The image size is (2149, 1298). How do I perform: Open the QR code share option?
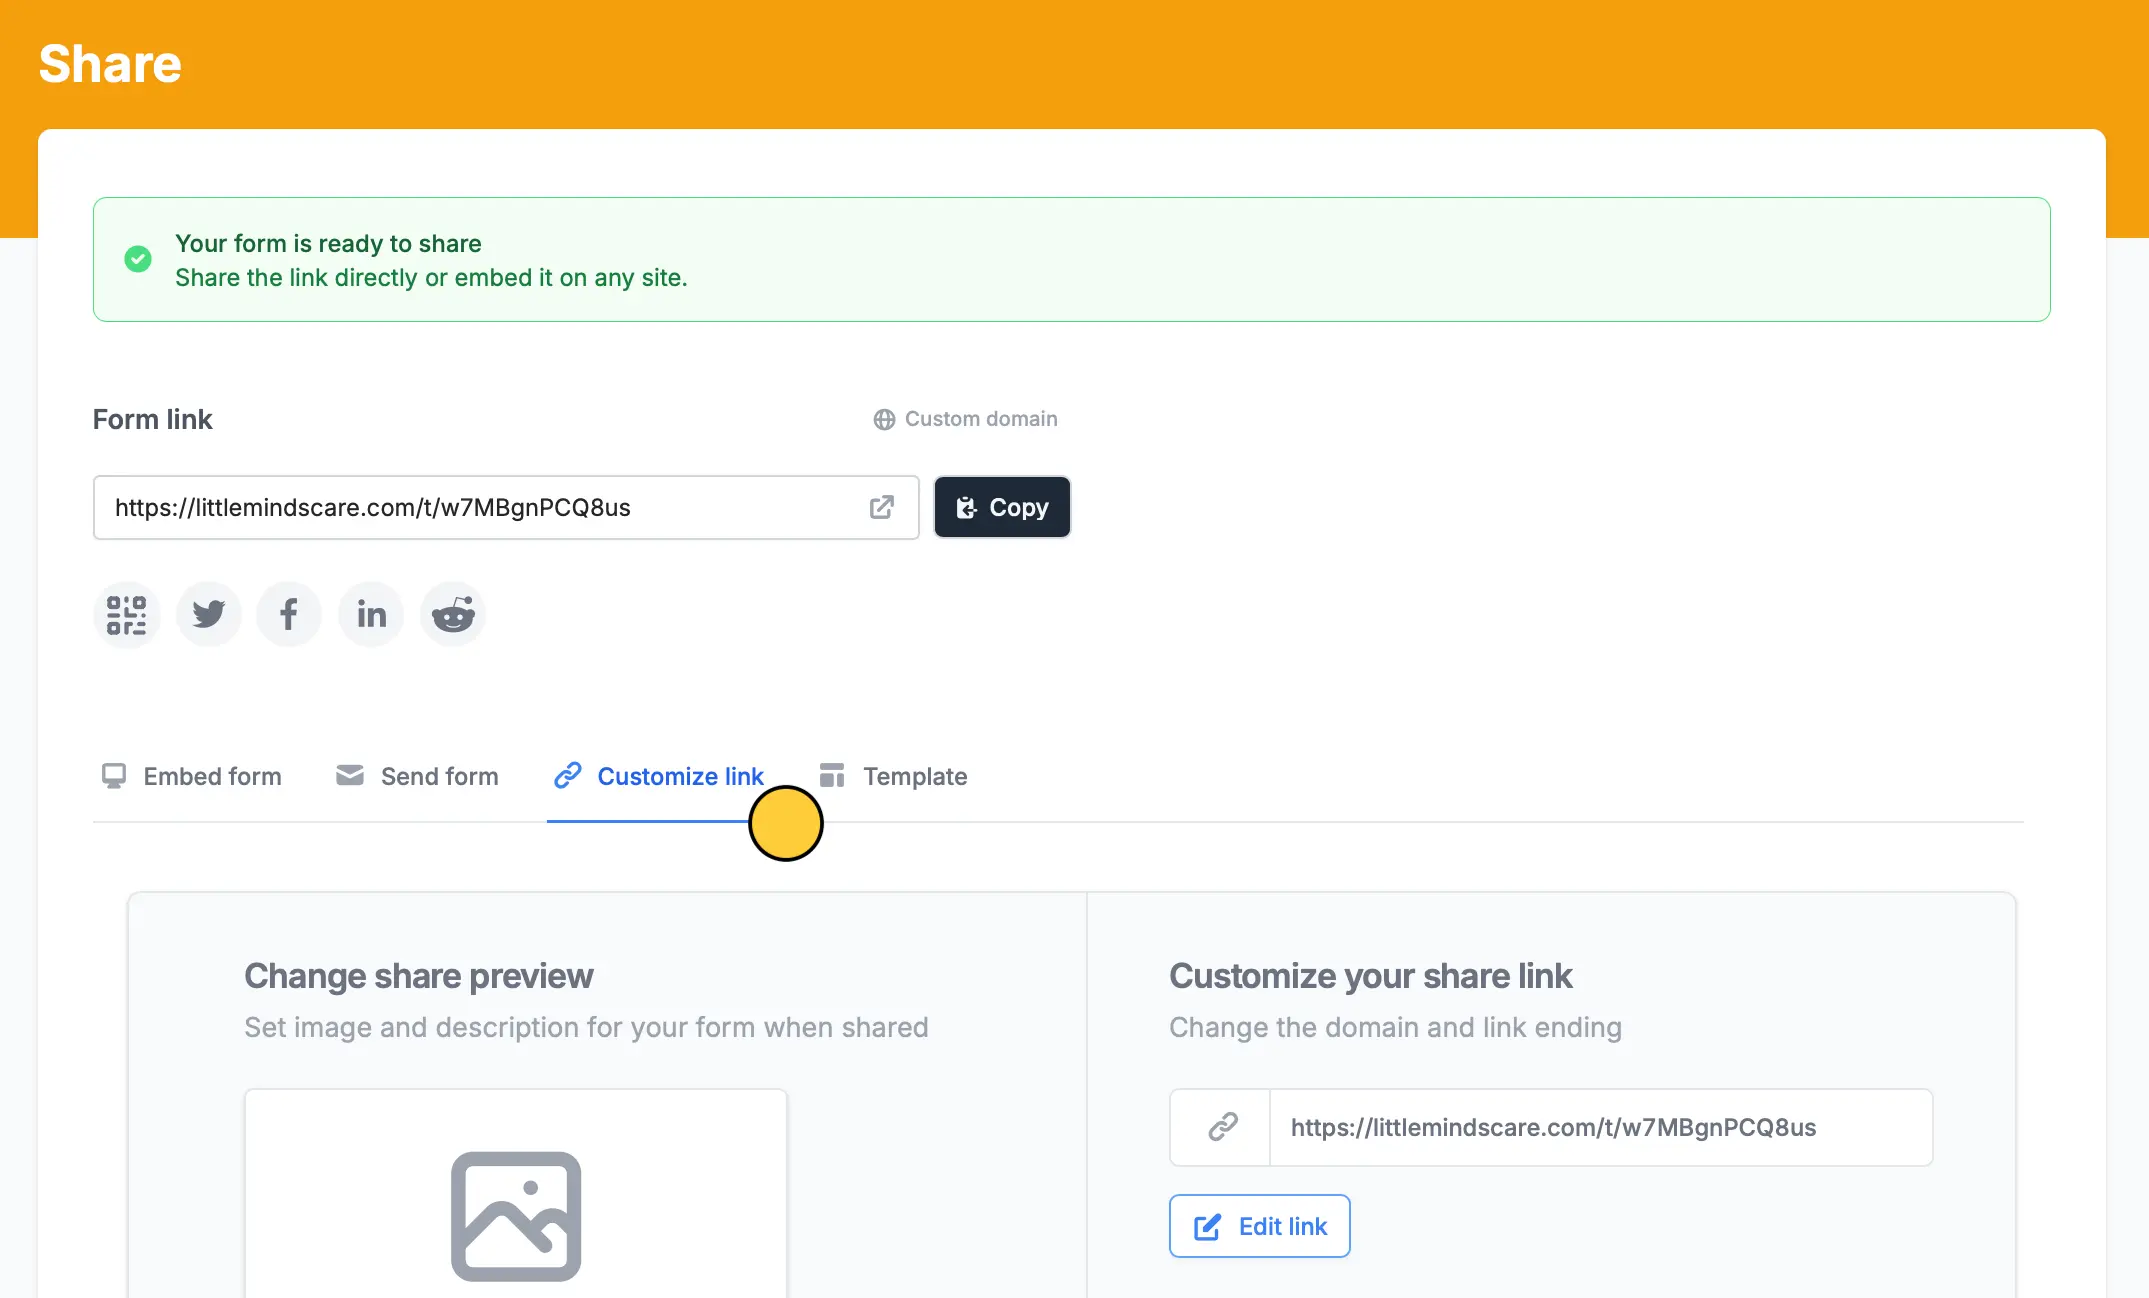(x=127, y=615)
